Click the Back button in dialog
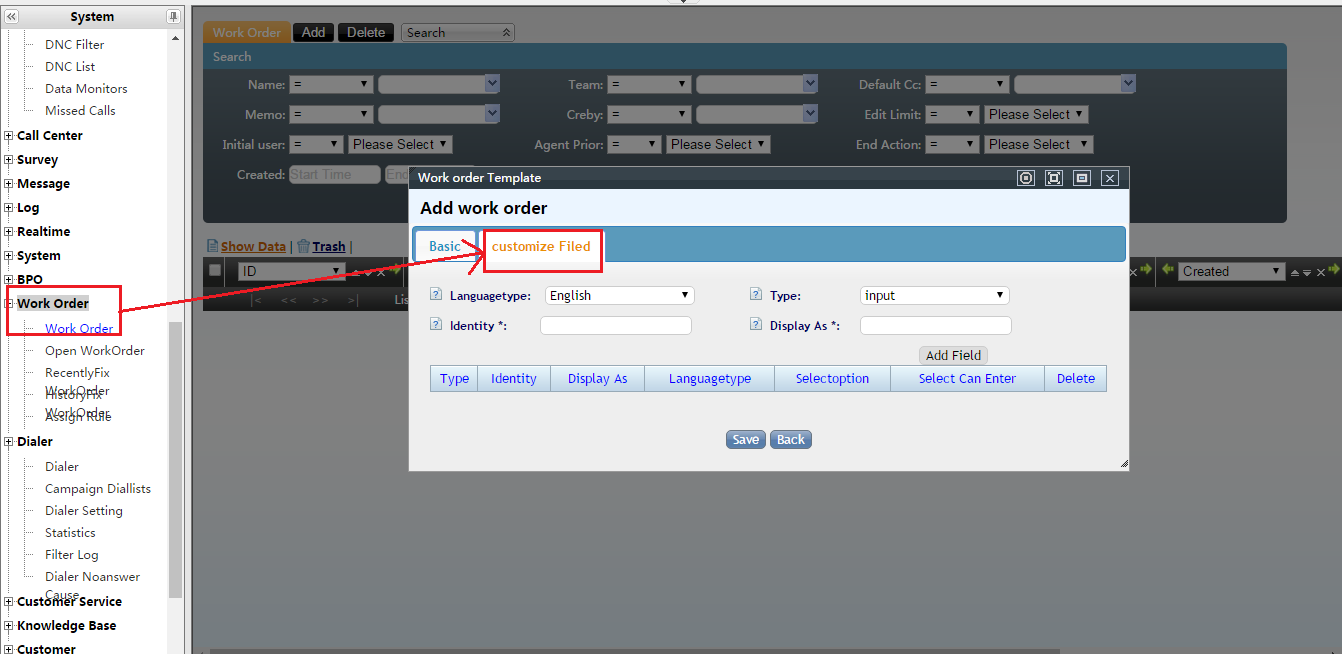This screenshot has height=654, width=1342. pyautogui.click(x=790, y=439)
